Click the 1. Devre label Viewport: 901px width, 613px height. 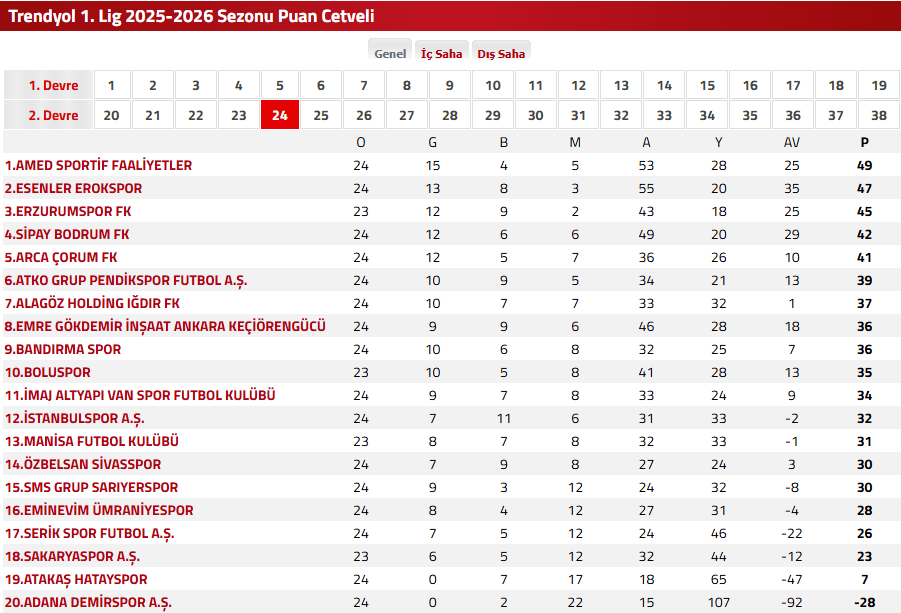(x=52, y=85)
